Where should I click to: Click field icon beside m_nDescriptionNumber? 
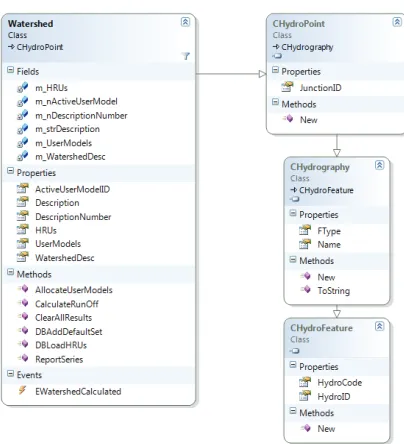click(x=23, y=115)
